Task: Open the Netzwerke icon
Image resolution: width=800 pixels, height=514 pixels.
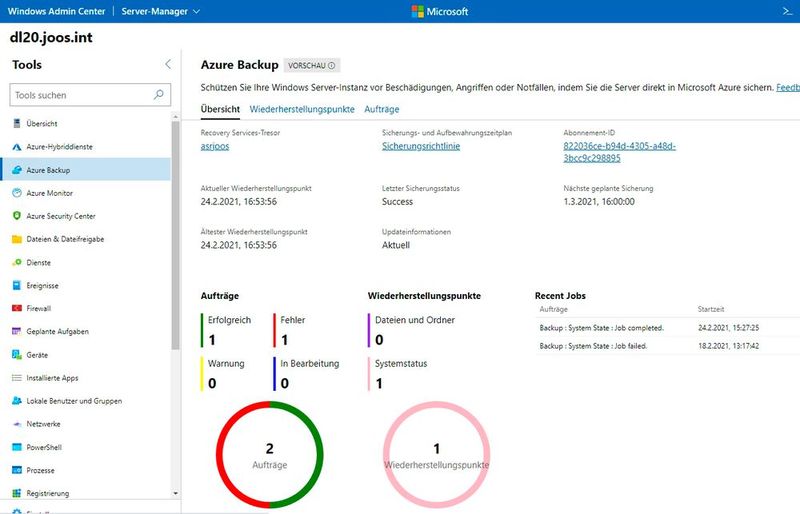Action: (17, 424)
